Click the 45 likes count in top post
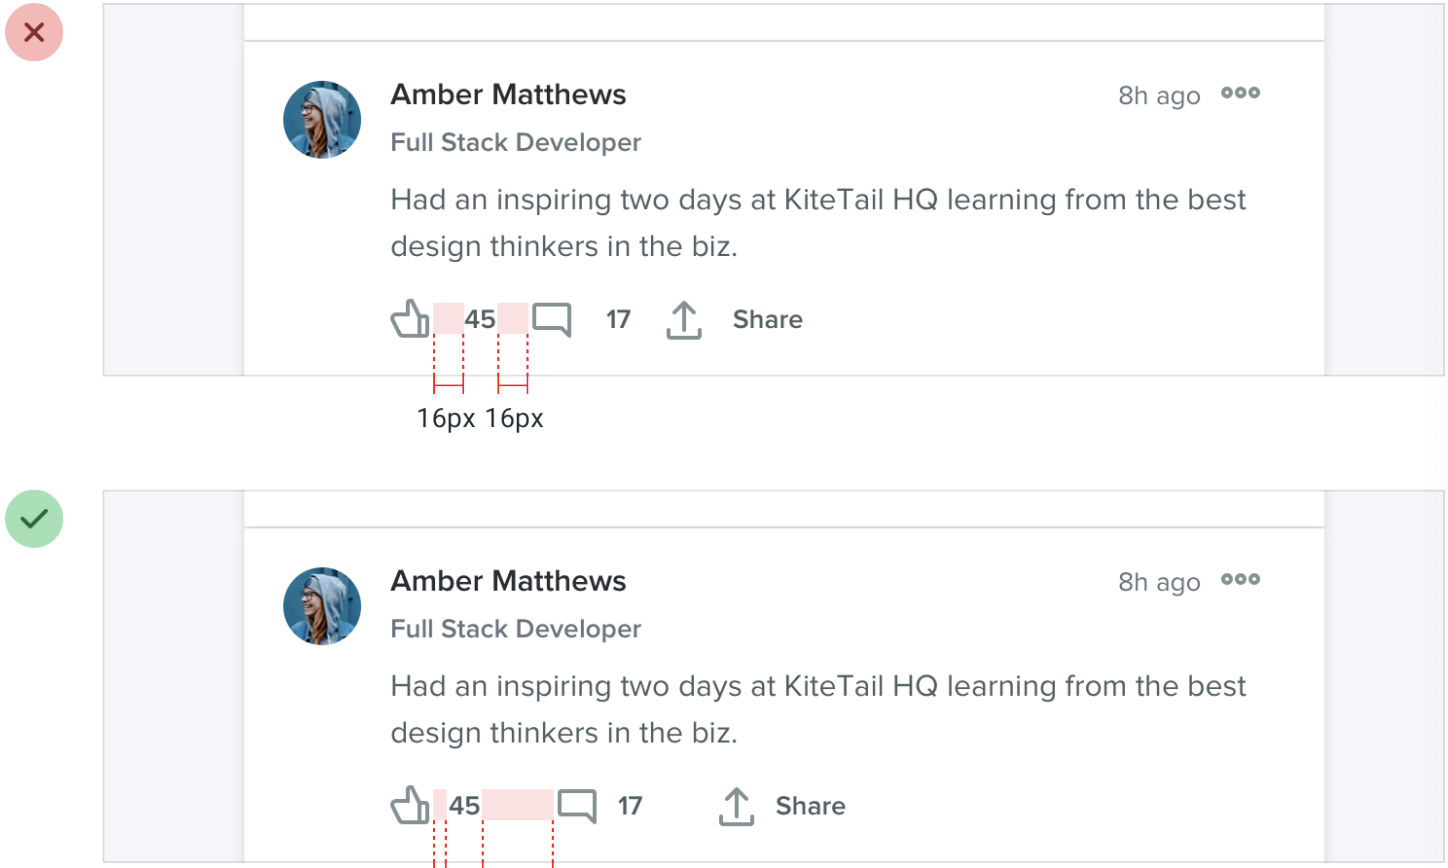This screenshot has height=868, width=1448. pyautogui.click(x=480, y=320)
